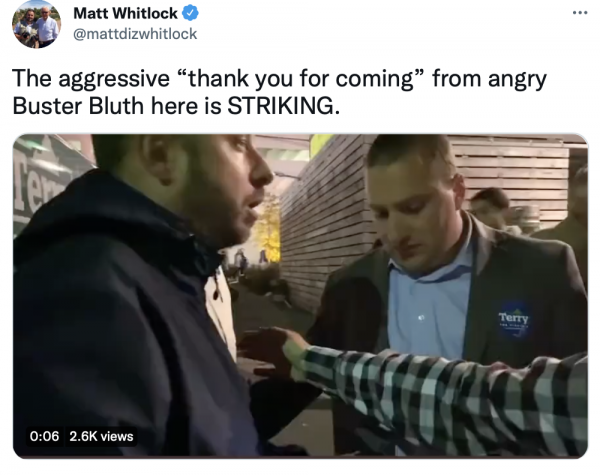This screenshot has width=600, height=475.
Task: Click the background person behind the blue shirt
Action: [x=492, y=210]
